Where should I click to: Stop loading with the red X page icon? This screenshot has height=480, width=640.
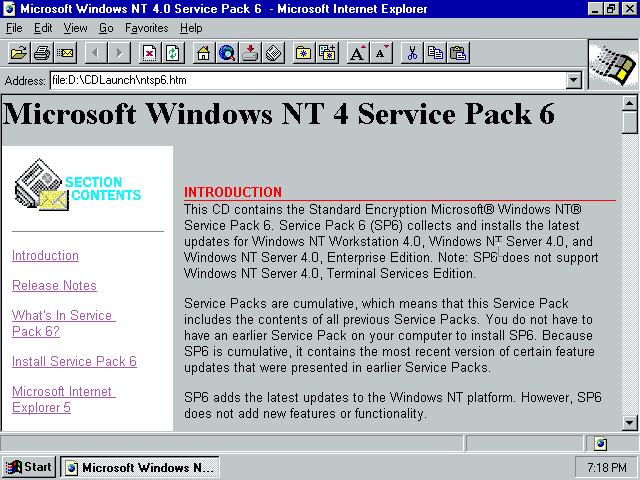point(150,53)
